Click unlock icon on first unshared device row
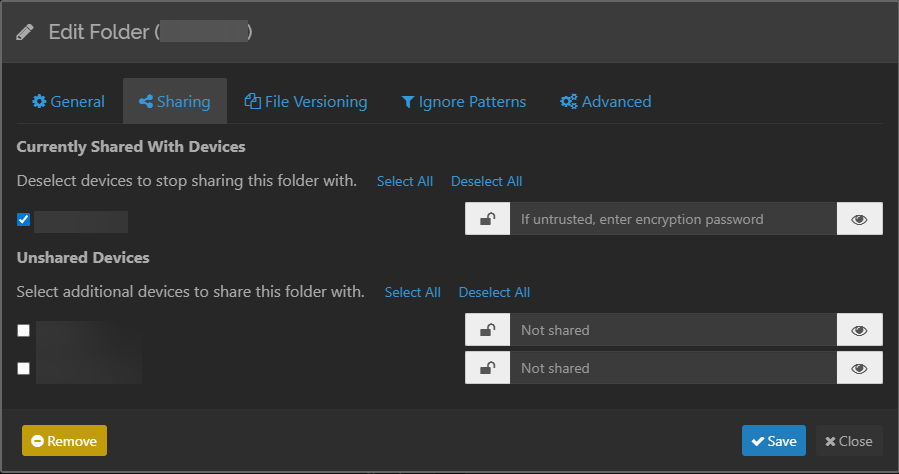Screen dimensions: 899x474 click(487, 330)
